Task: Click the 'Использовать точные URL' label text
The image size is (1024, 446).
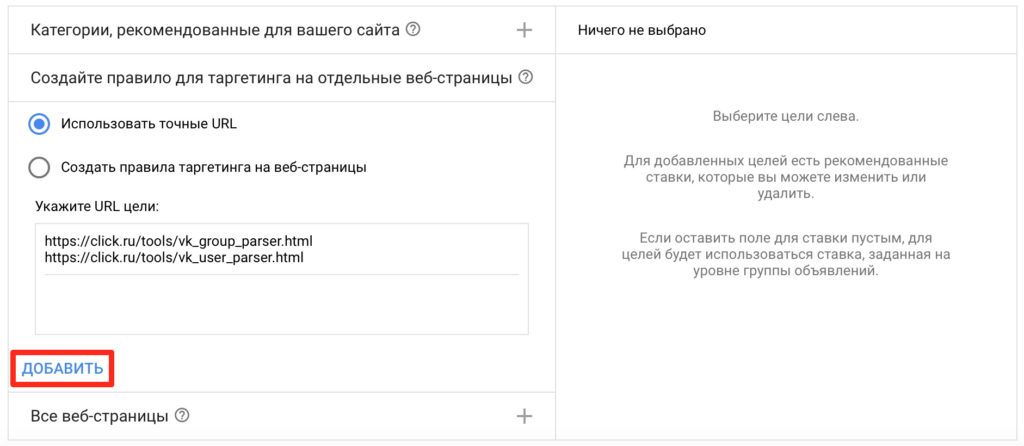Action: 149,124
